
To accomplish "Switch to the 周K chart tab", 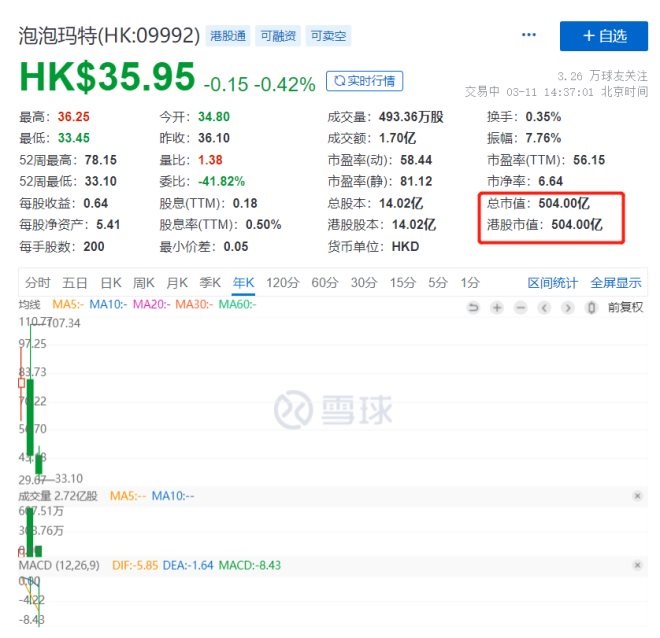I will (144, 283).
